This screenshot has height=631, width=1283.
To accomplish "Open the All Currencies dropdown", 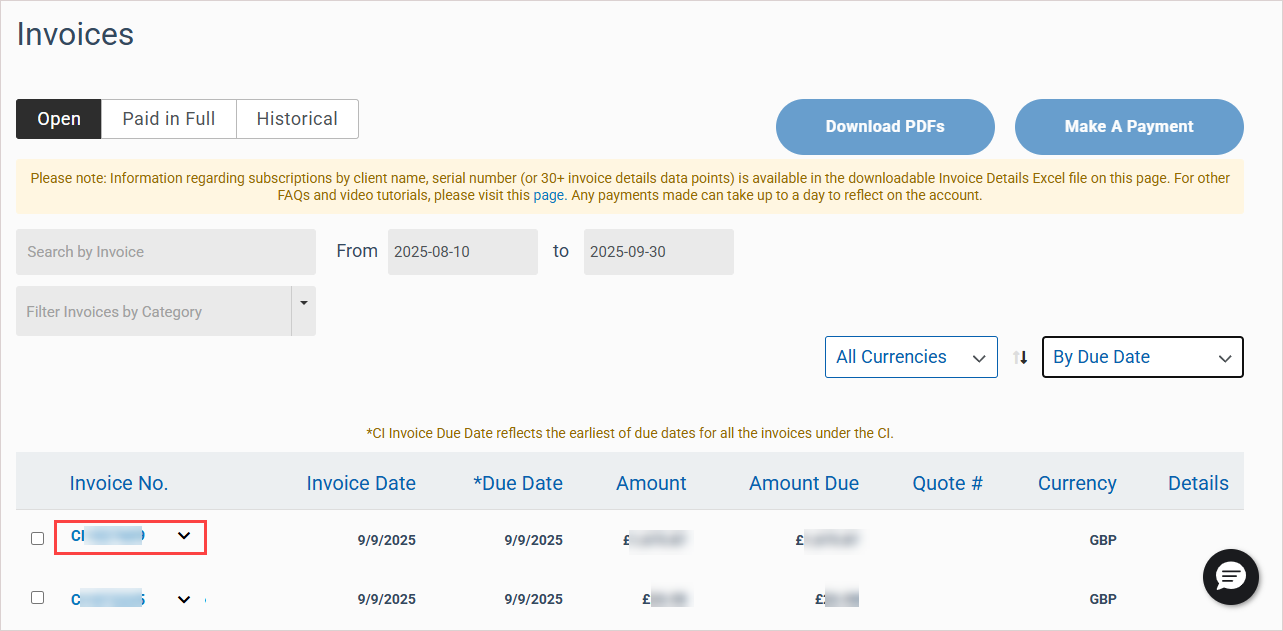I will [x=910, y=357].
